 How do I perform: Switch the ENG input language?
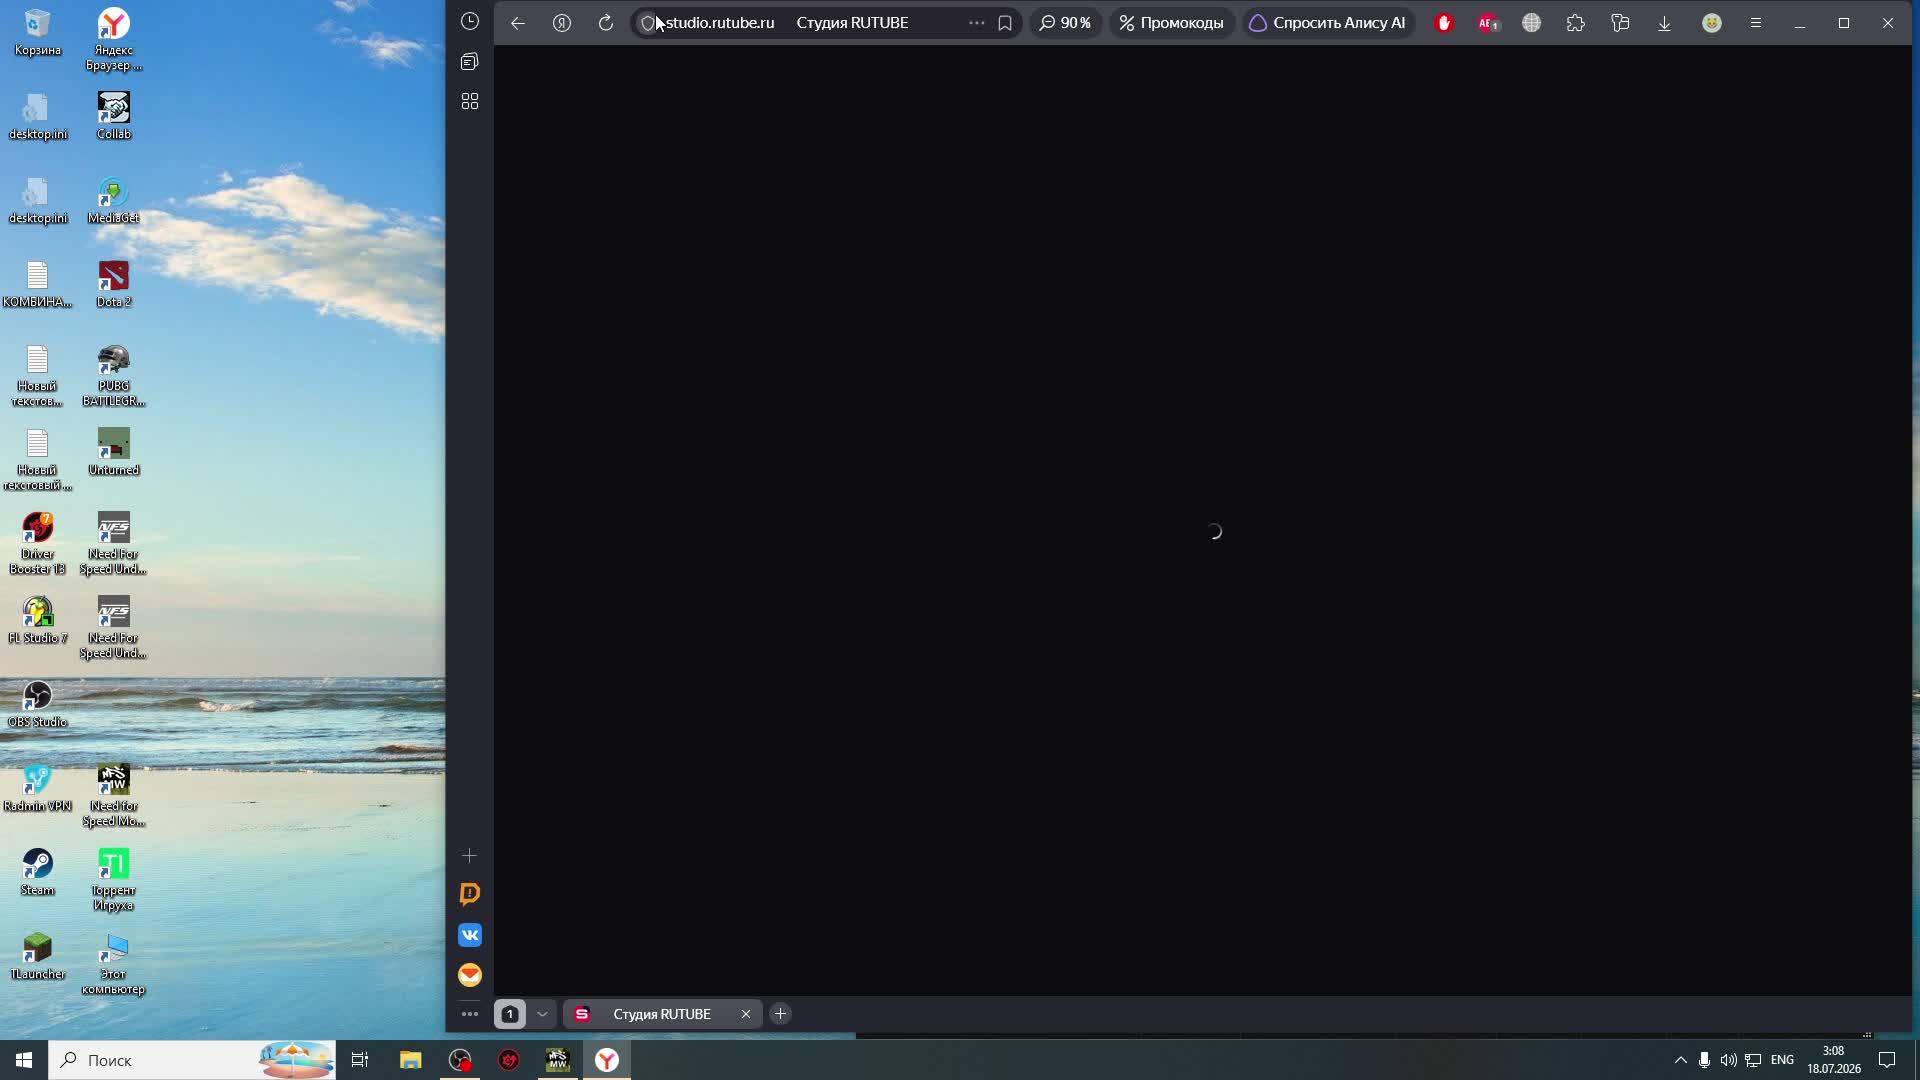point(1782,1060)
